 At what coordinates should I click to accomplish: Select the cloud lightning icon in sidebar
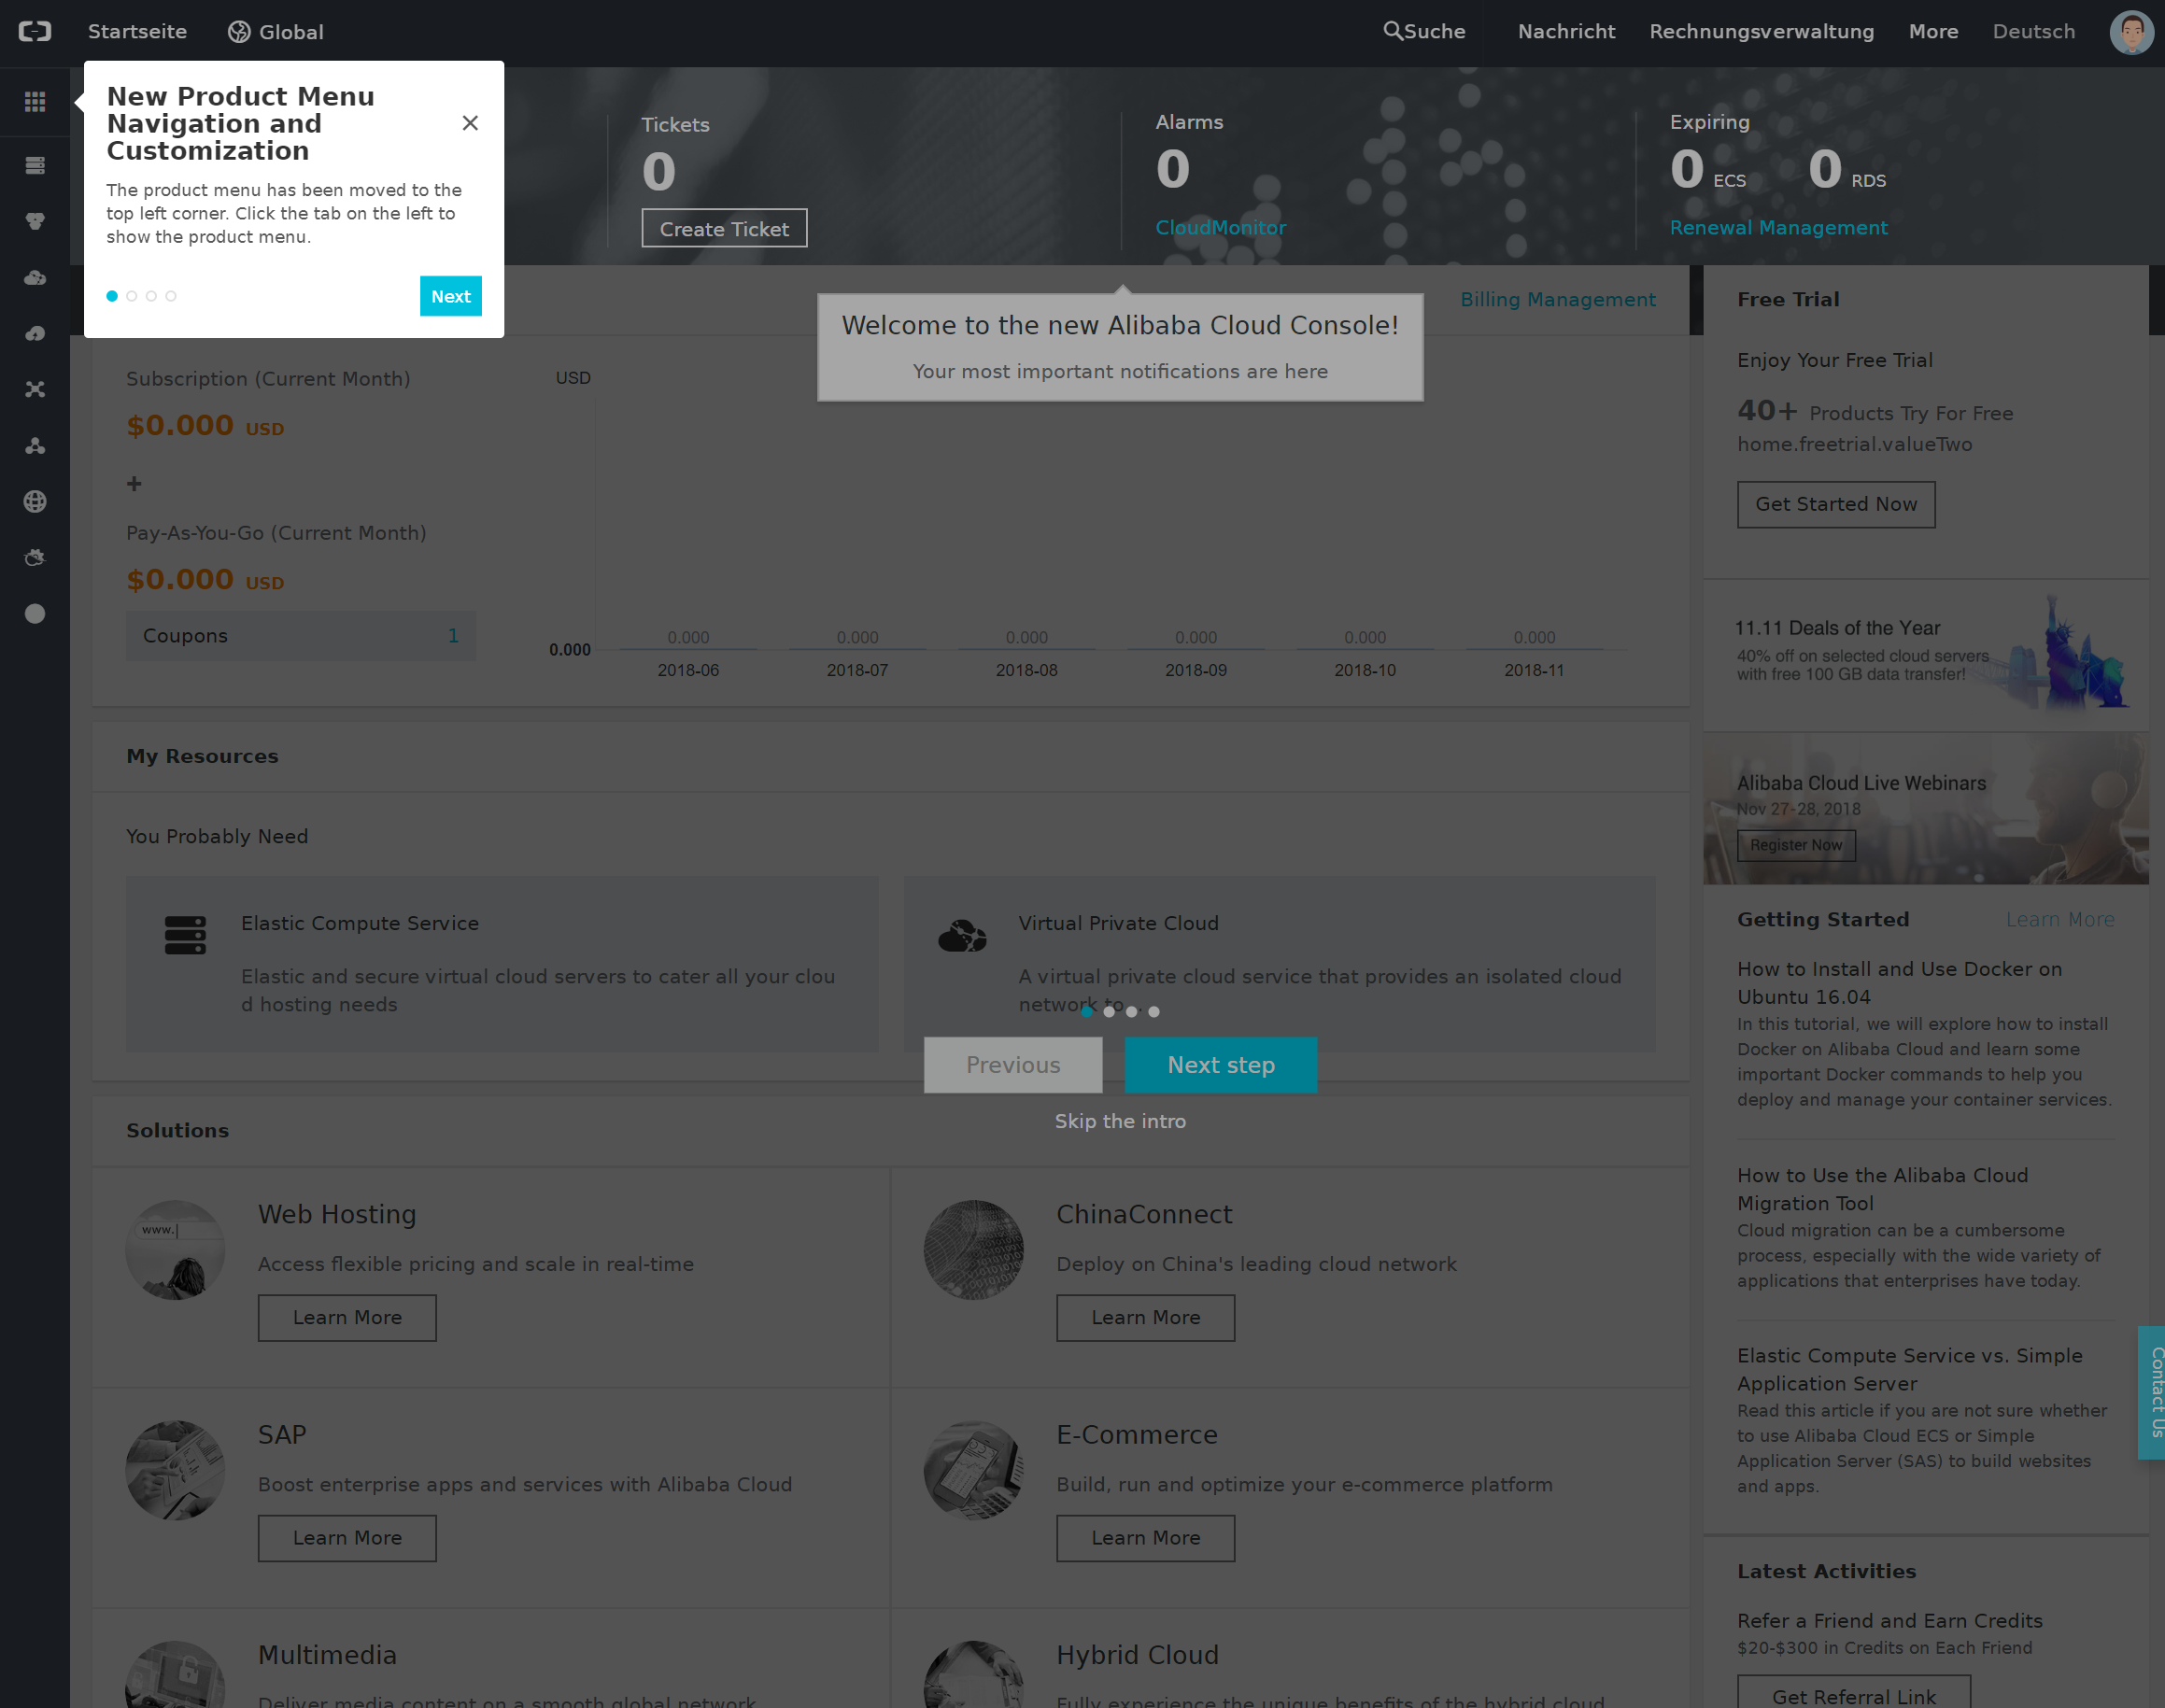click(35, 333)
